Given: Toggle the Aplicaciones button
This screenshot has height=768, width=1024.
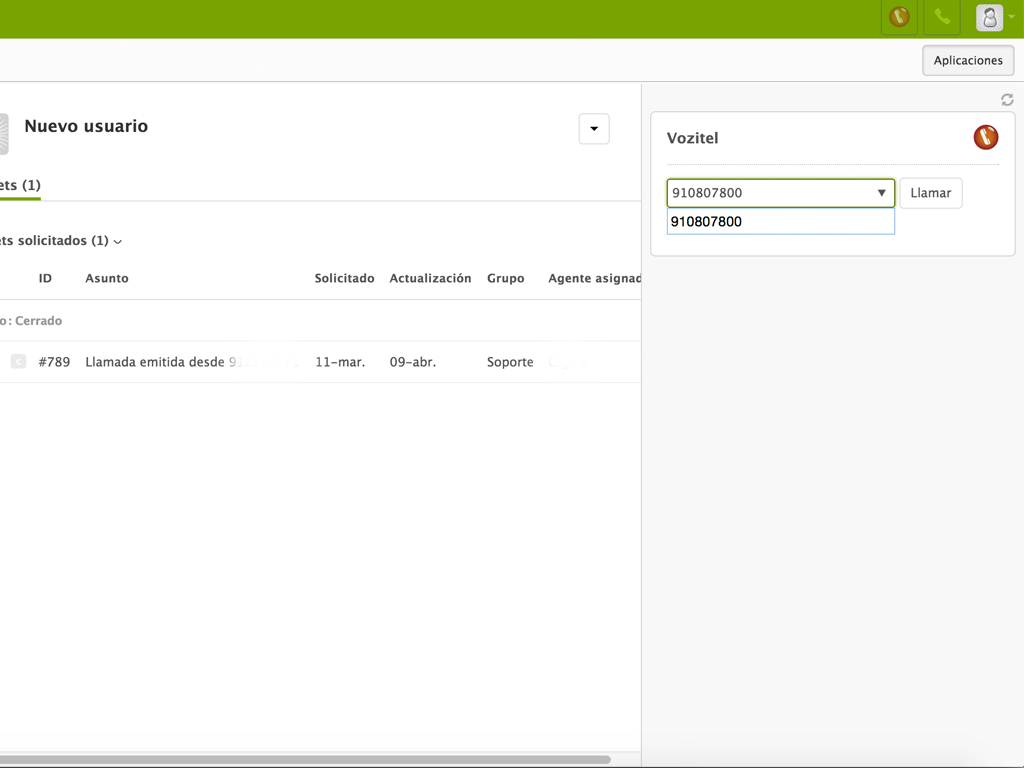Looking at the screenshot, I should [x=967, y=61].
